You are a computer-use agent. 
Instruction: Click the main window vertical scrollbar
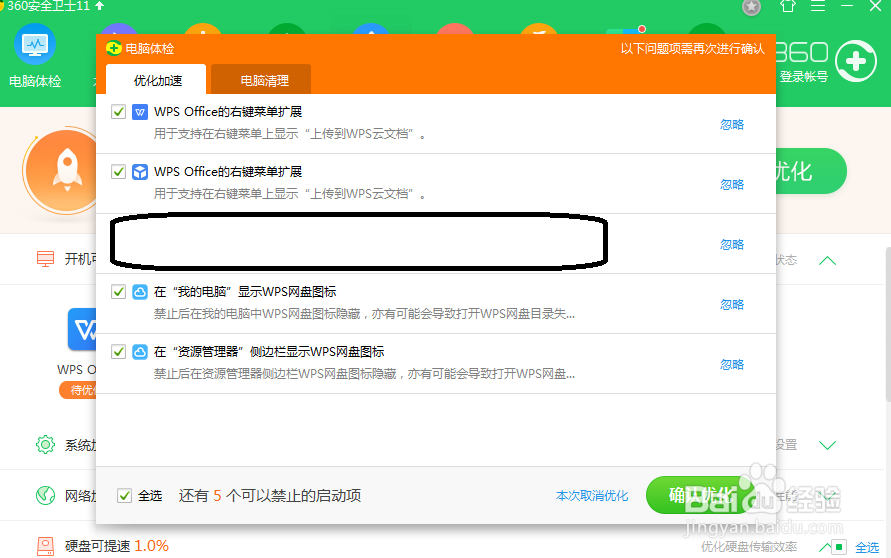click(888, 324)
